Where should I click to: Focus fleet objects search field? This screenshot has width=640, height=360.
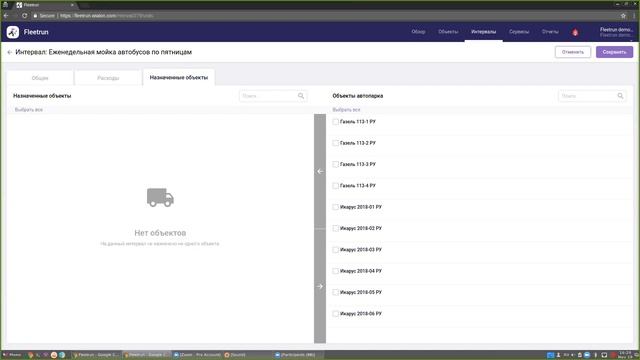pyautogui.click(x=592, y=96)
